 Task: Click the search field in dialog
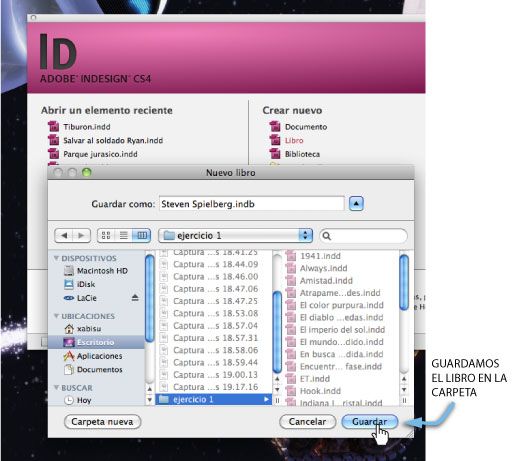(363, 236)
